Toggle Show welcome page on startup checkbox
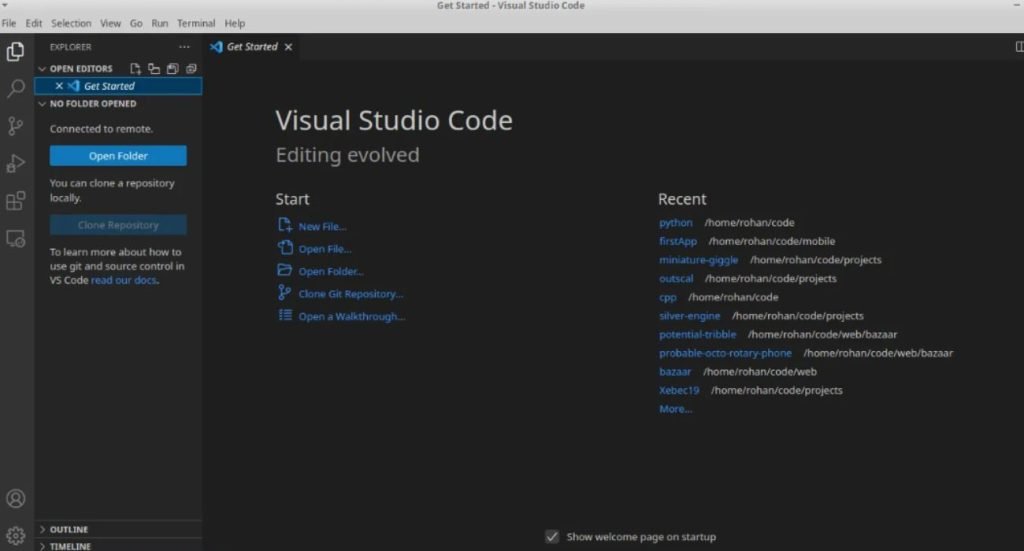The height and width of the screenshot is (551, 1024). pos(552,537)
